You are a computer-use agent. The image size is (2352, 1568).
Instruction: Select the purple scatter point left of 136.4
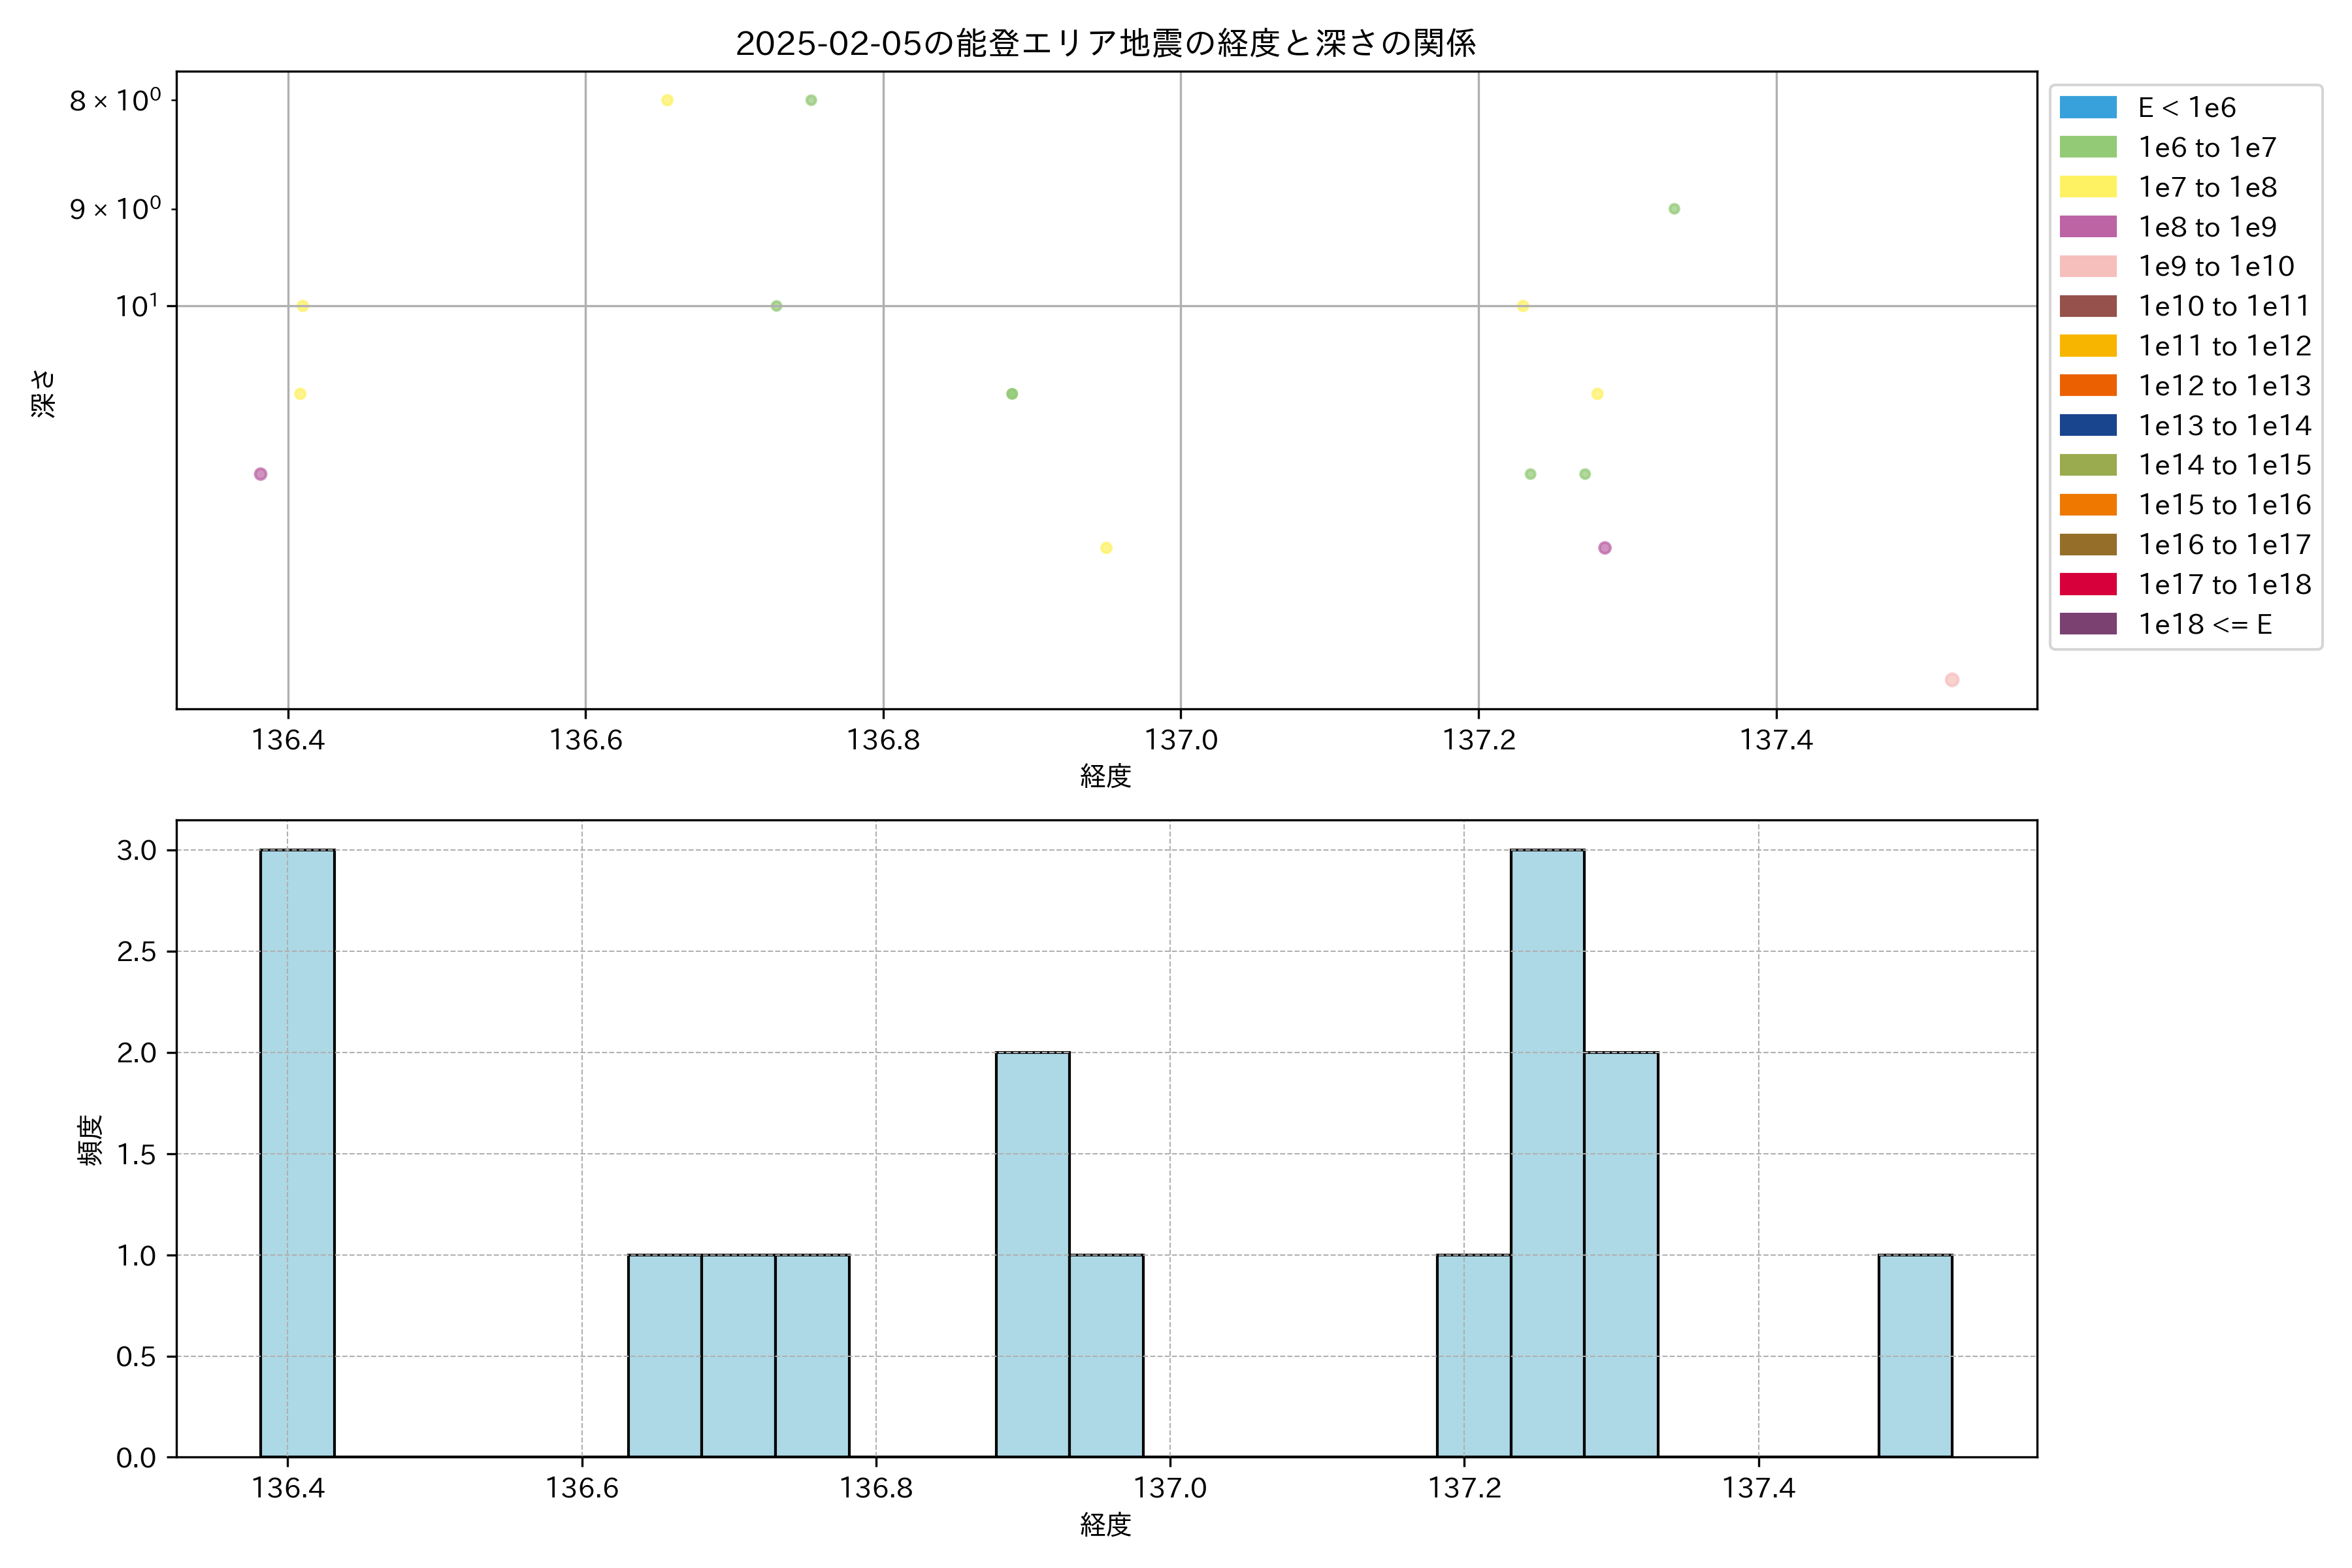coord(260,474)
